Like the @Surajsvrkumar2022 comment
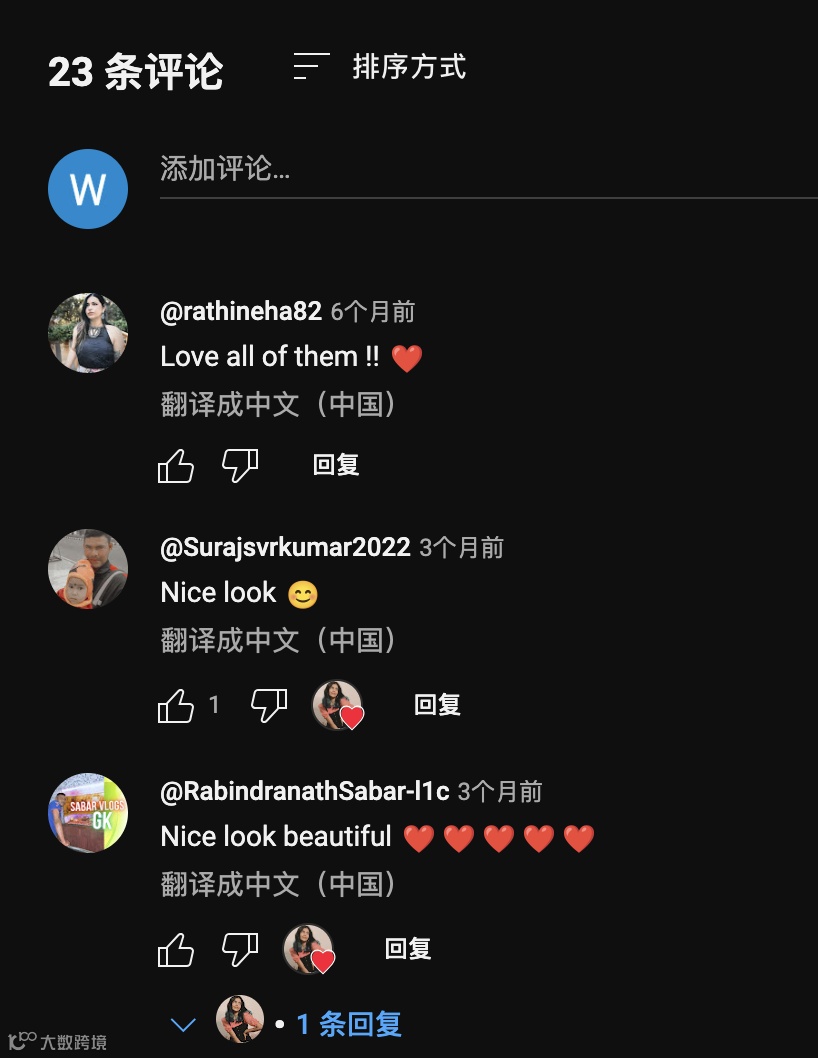The height and width of the screenshot is (1058, 818). click(175, 706)
